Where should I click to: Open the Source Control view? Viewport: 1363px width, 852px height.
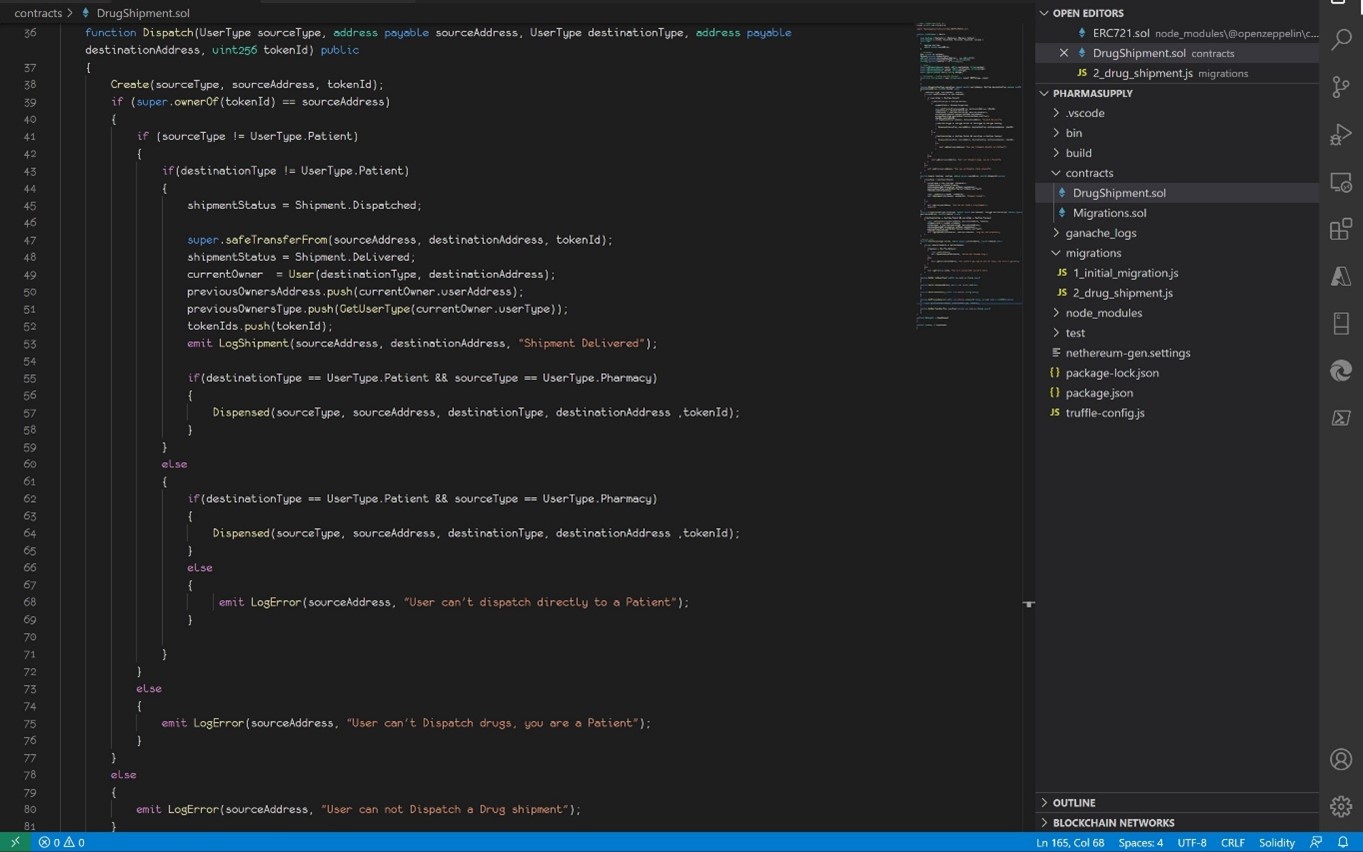[x=1341, y=87]
